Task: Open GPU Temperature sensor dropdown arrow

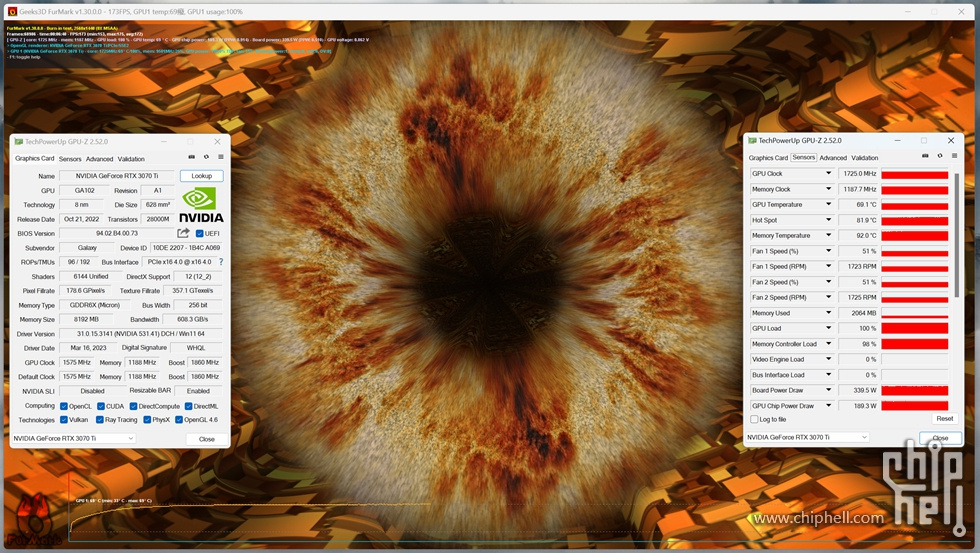Action: 829,204
